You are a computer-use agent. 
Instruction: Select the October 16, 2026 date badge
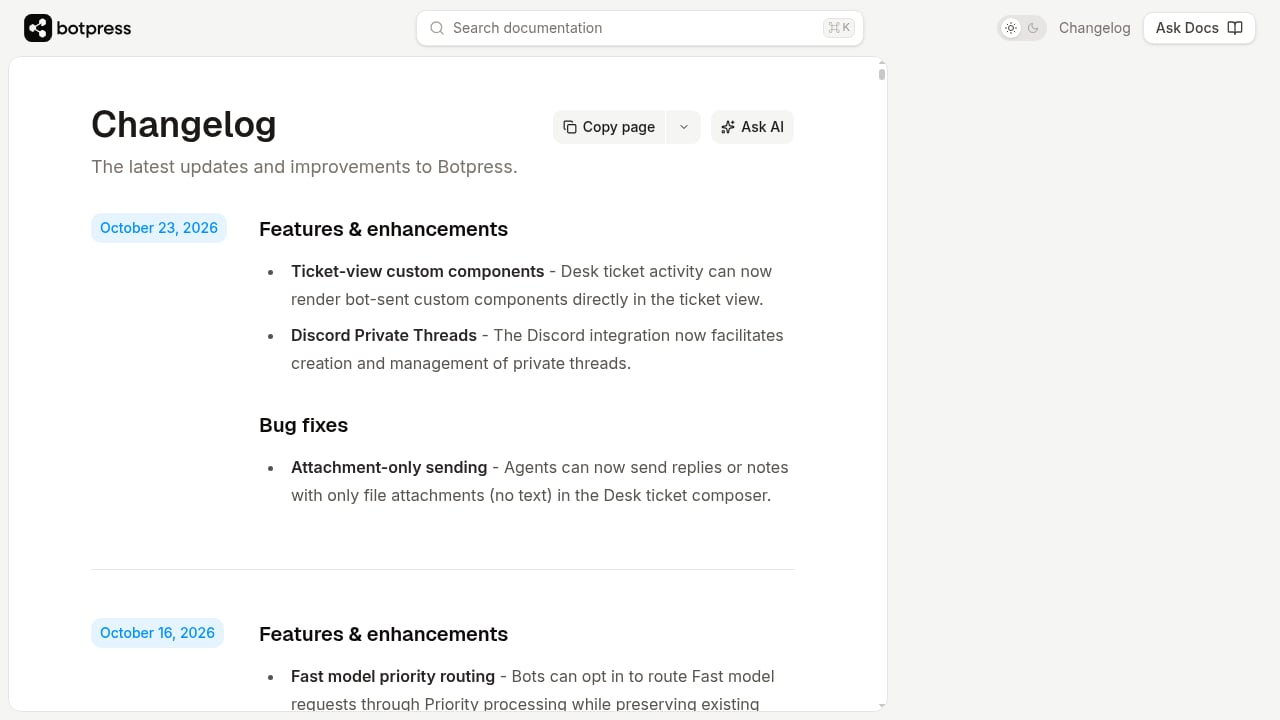point(157,633)
